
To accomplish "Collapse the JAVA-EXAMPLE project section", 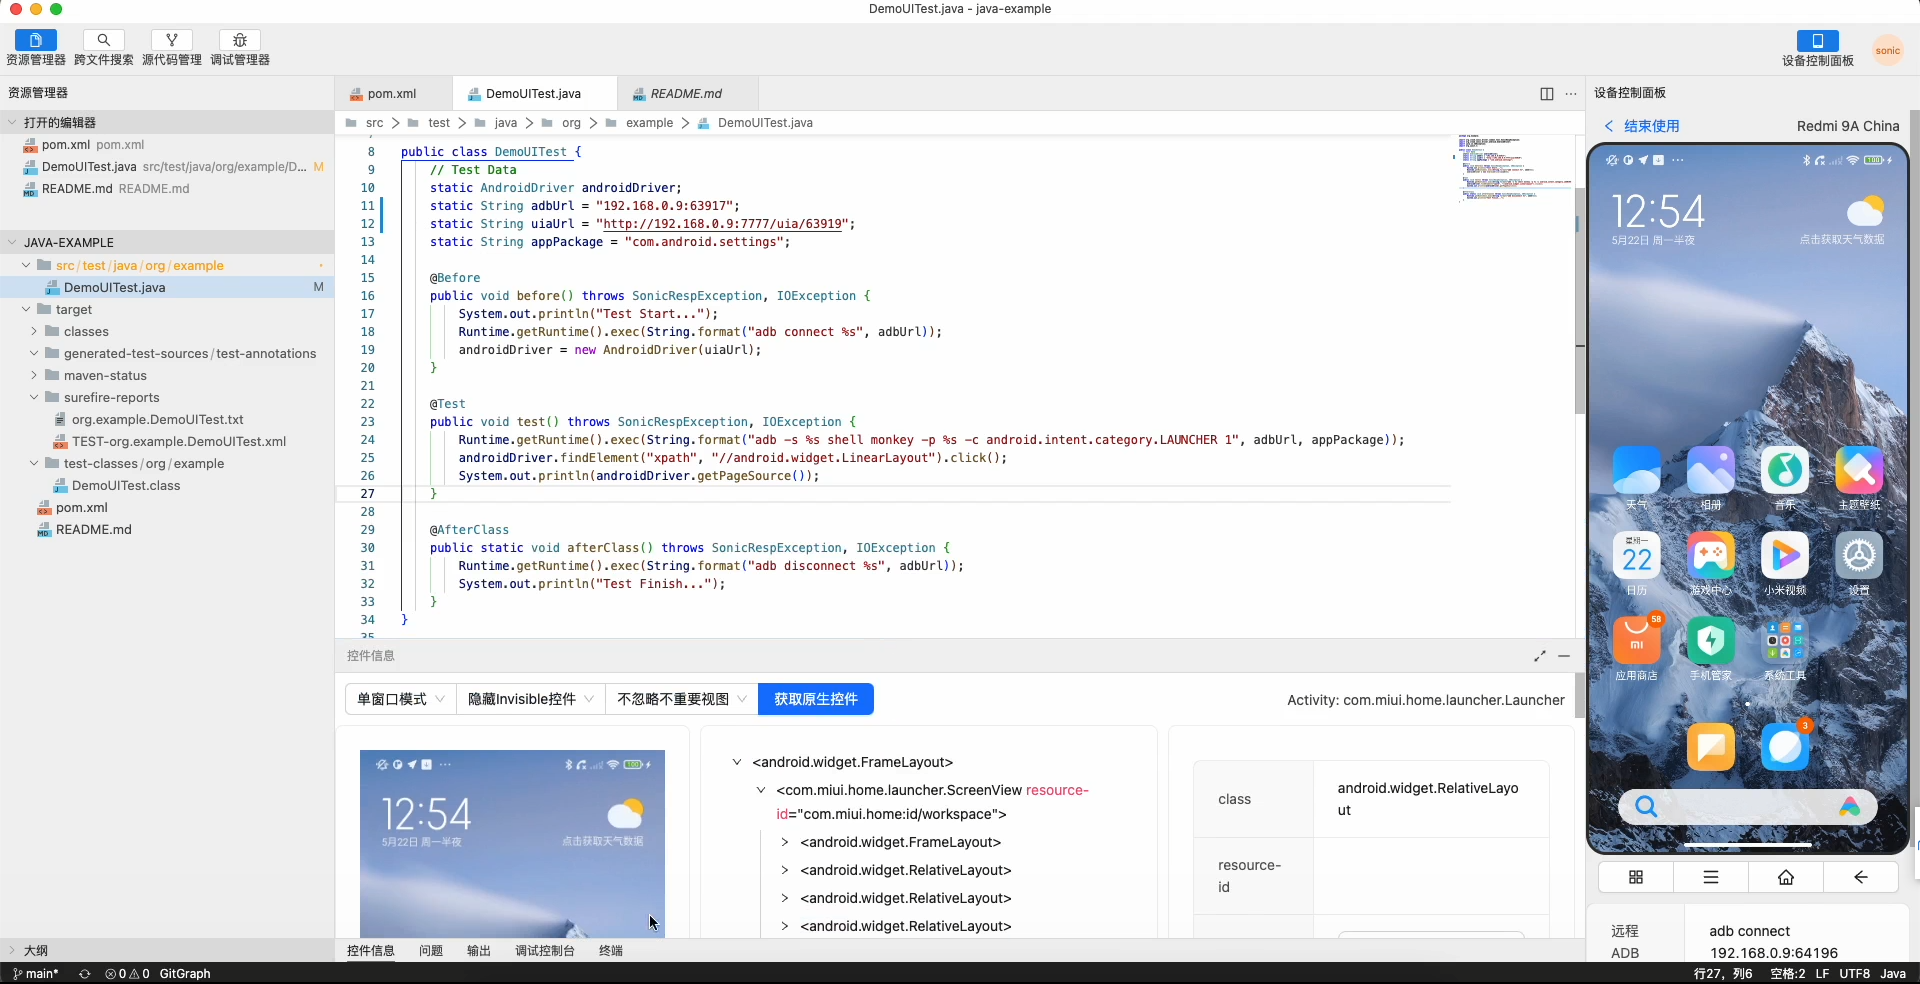I will 12,242.
